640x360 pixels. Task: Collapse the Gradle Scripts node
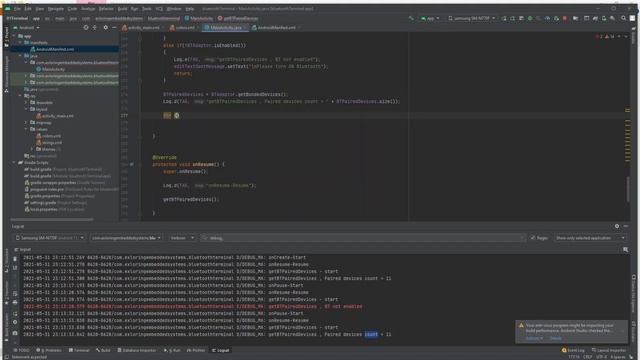(14, 162)
